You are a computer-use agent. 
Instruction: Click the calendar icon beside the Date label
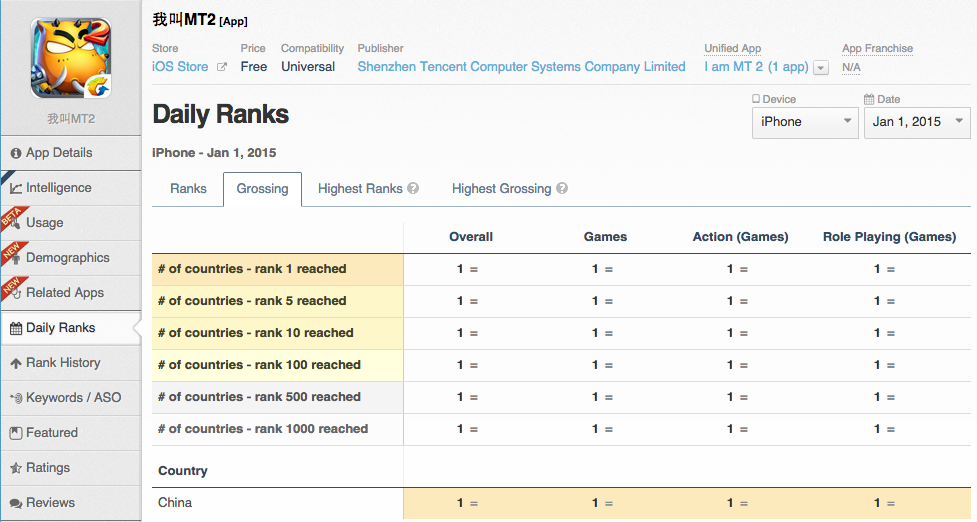click(869, 98)
